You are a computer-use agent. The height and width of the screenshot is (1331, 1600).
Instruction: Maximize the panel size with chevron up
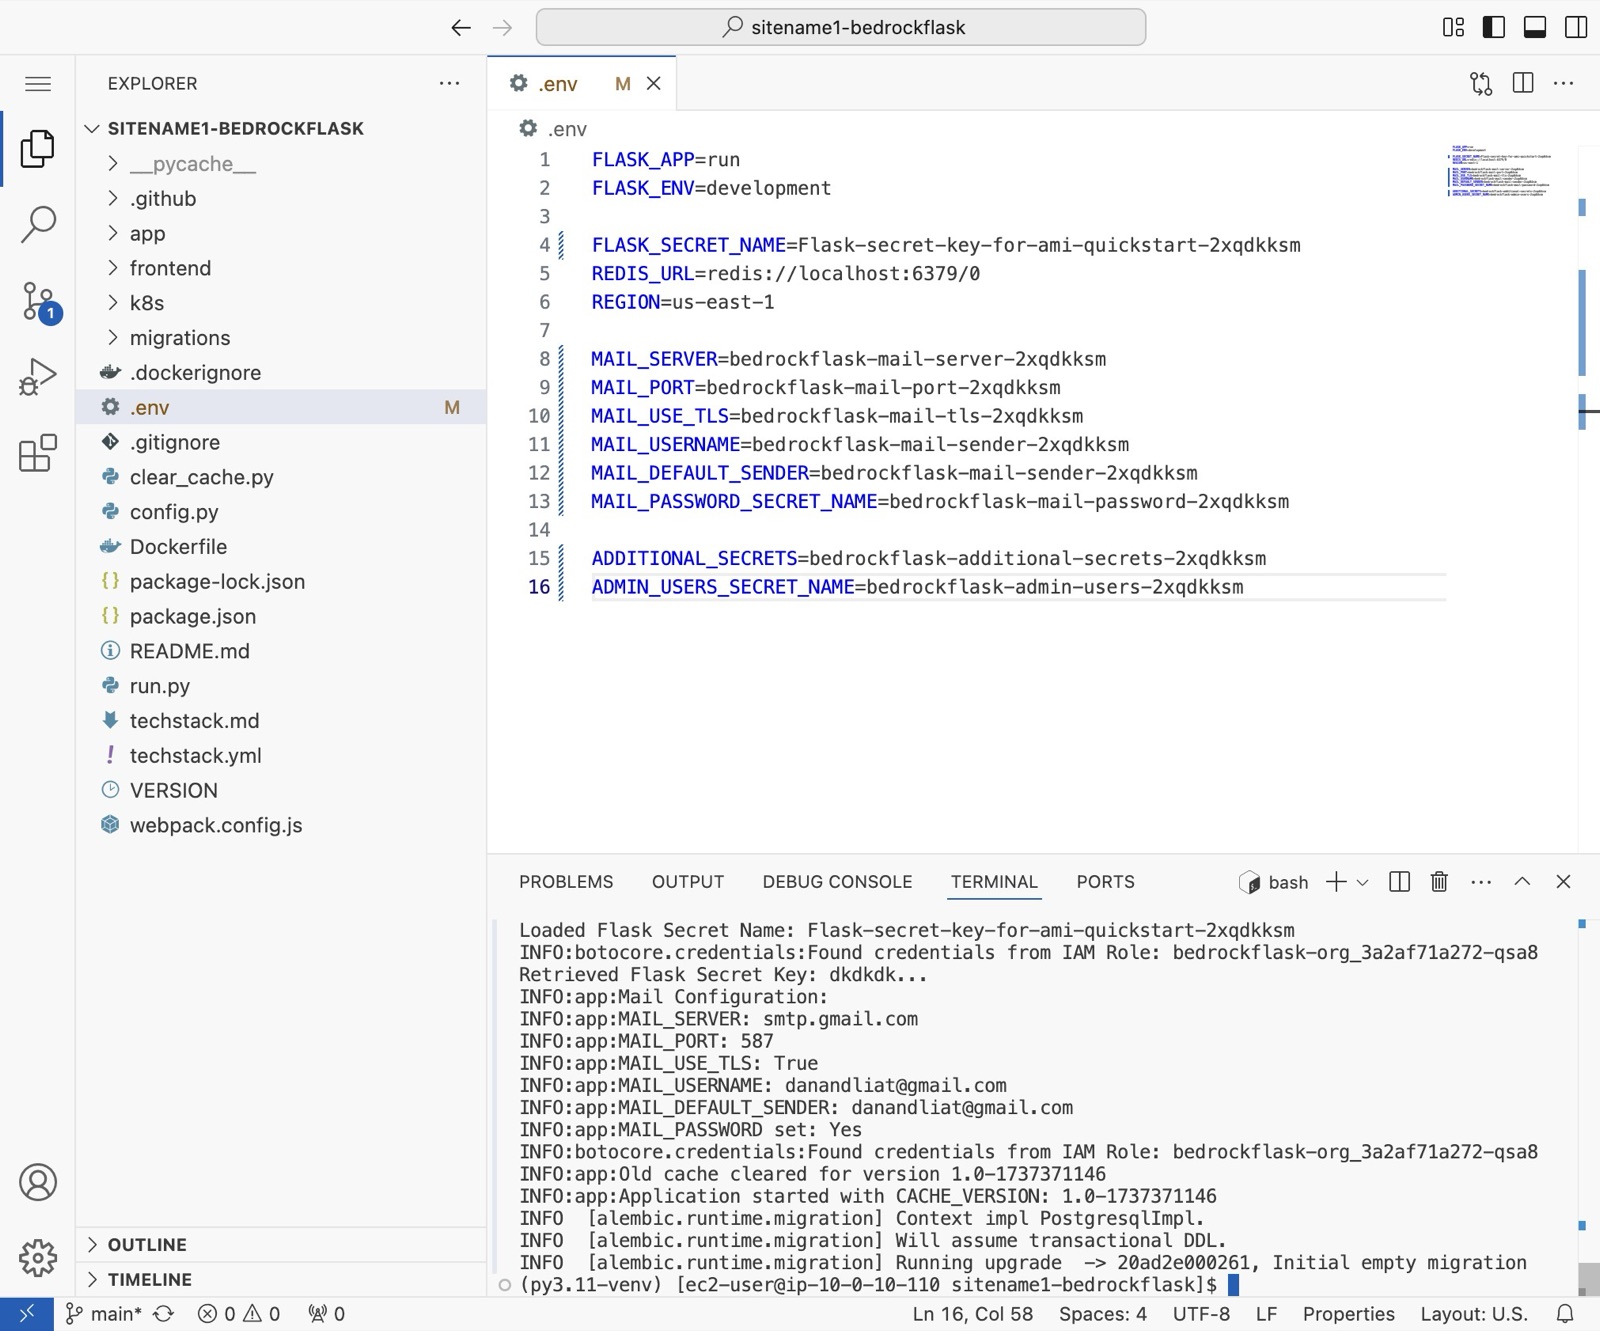[1522, 881]
